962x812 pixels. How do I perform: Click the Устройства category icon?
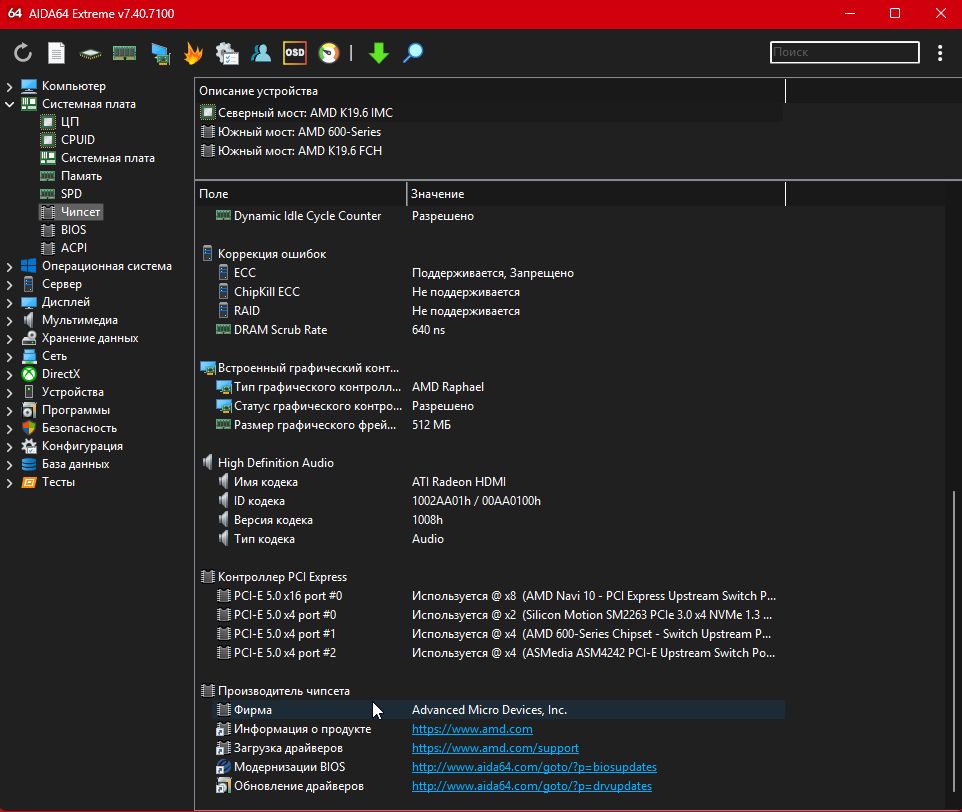29,392
